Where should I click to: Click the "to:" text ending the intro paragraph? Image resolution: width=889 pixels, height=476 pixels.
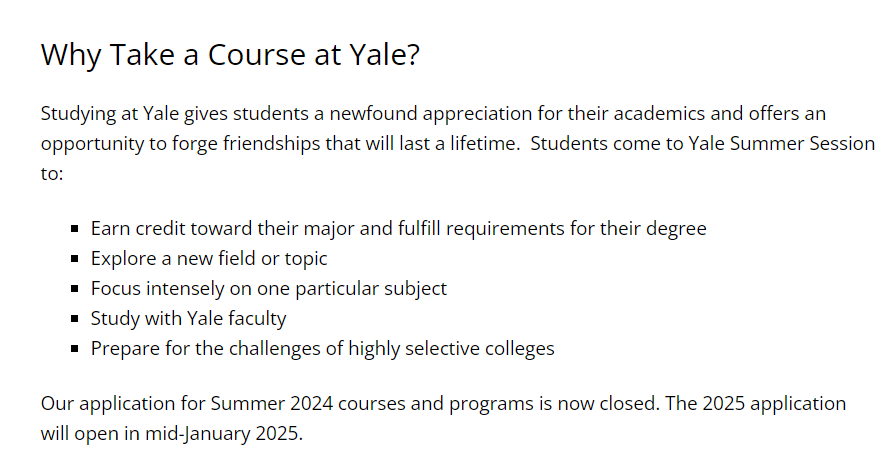click(x=52, y=173)
